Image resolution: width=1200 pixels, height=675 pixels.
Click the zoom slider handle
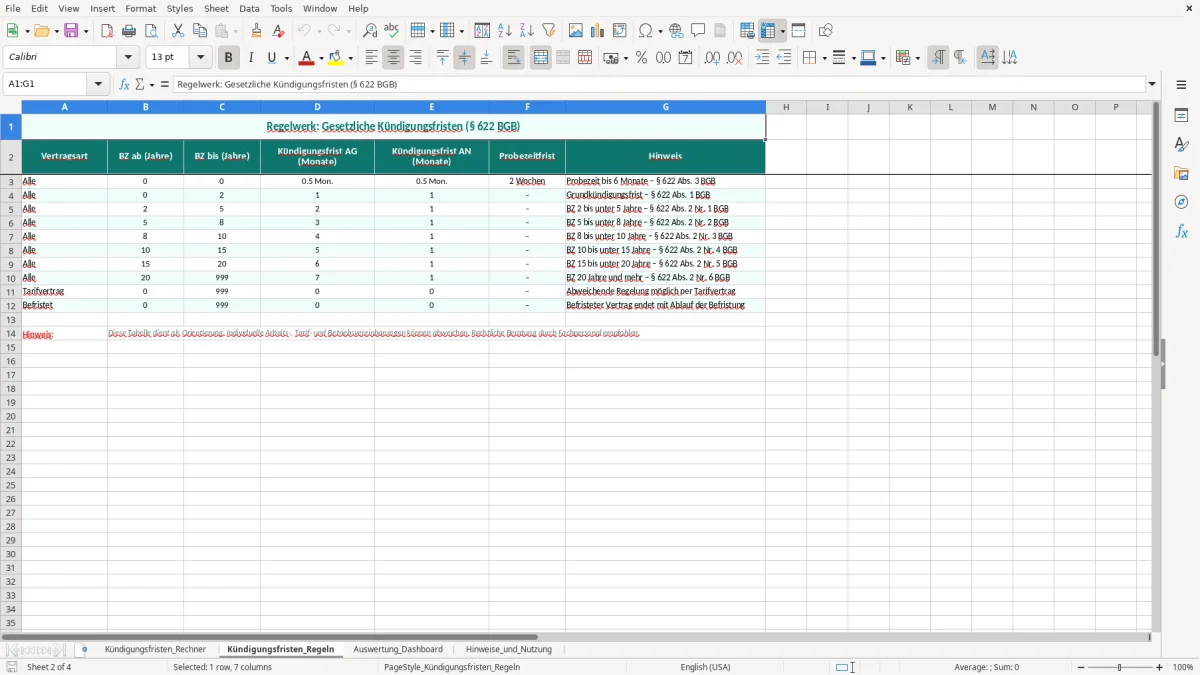(1119, 667)
